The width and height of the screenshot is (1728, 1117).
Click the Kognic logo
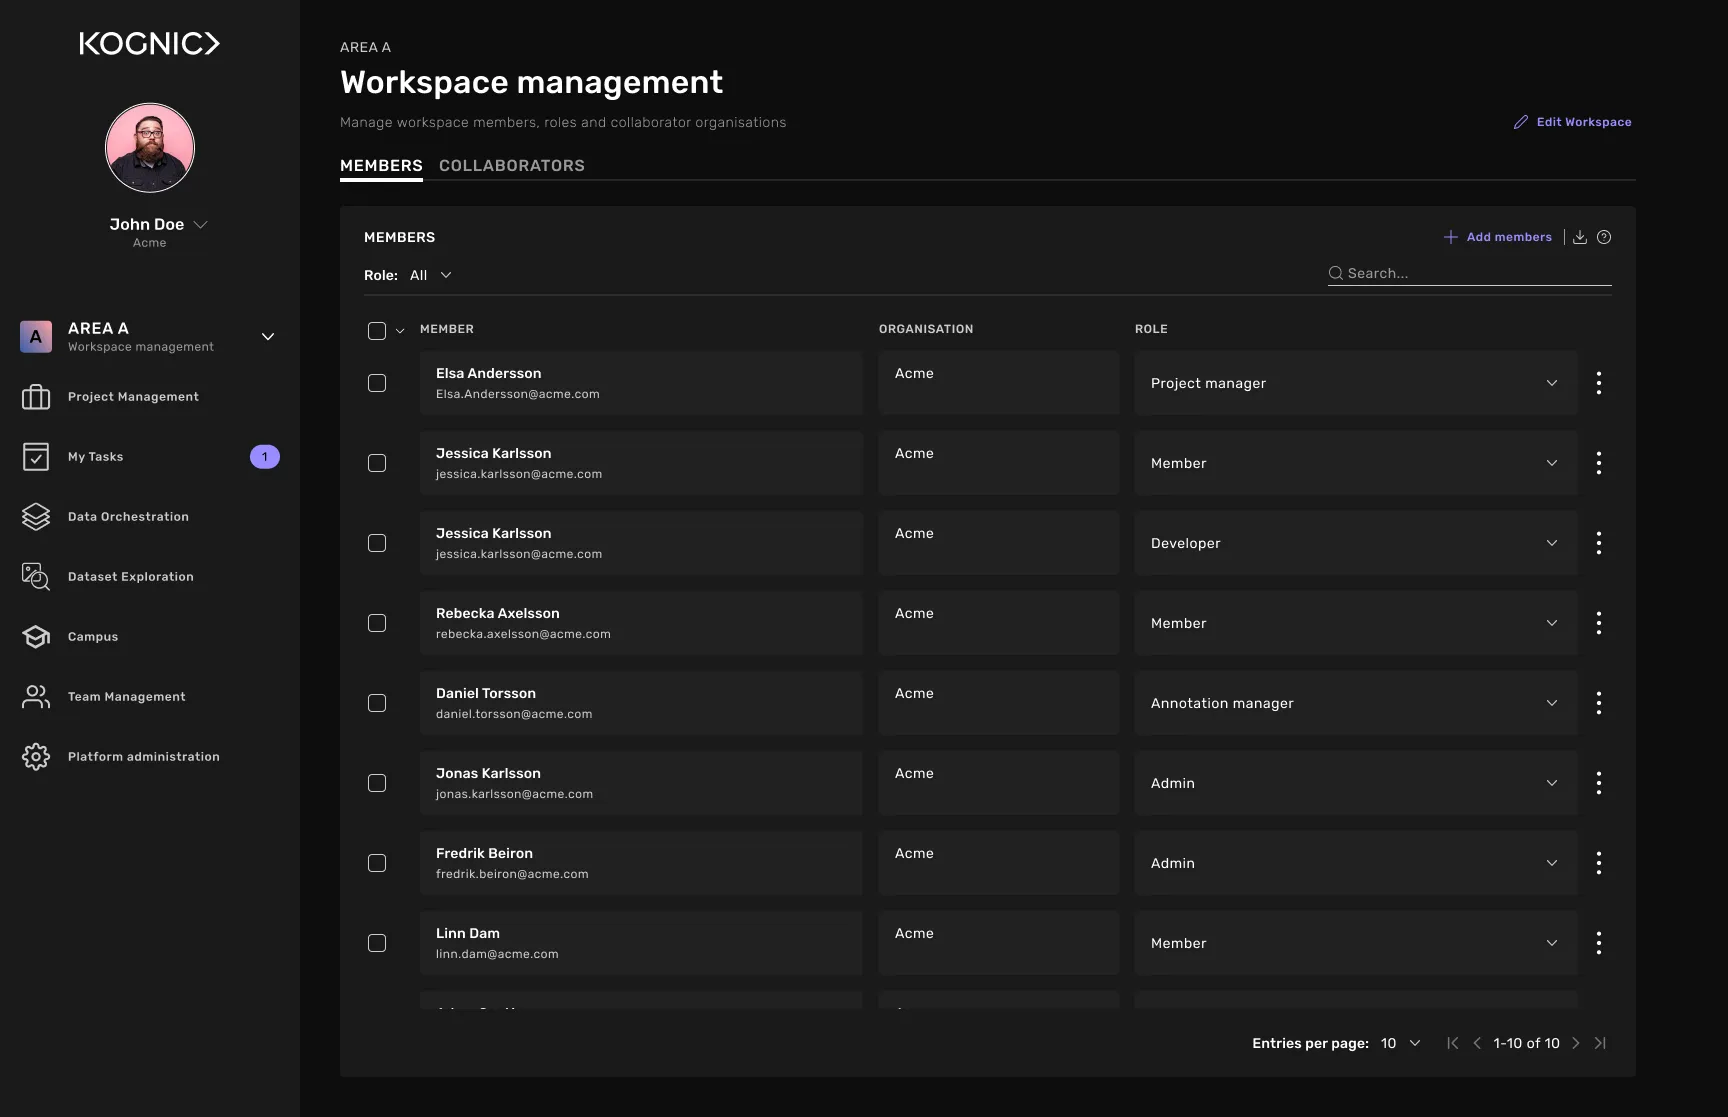(150, 43)
